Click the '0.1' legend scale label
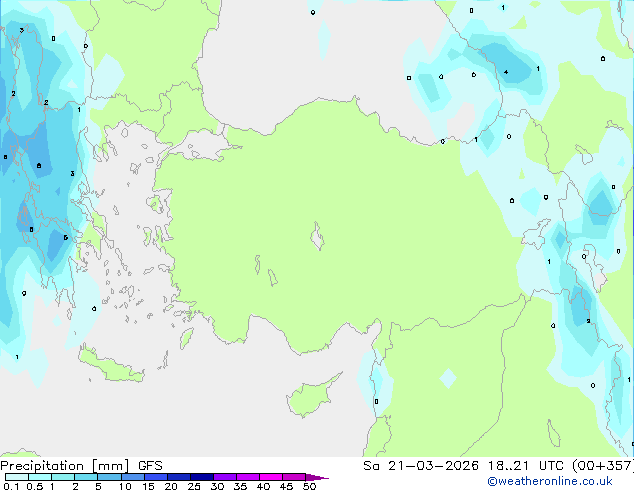Viewport: 634px width, 490px height. pyautogui.click(x=11, y=486)
